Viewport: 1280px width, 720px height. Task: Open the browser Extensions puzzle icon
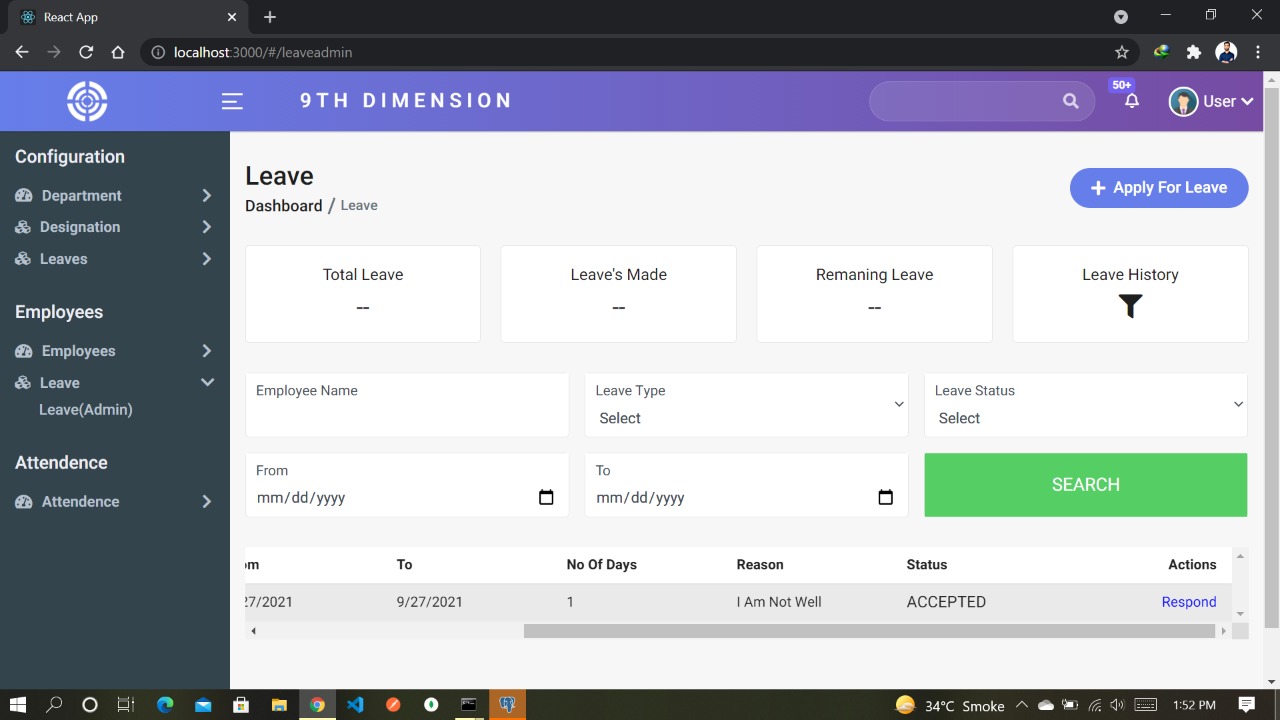point(1193,52)
